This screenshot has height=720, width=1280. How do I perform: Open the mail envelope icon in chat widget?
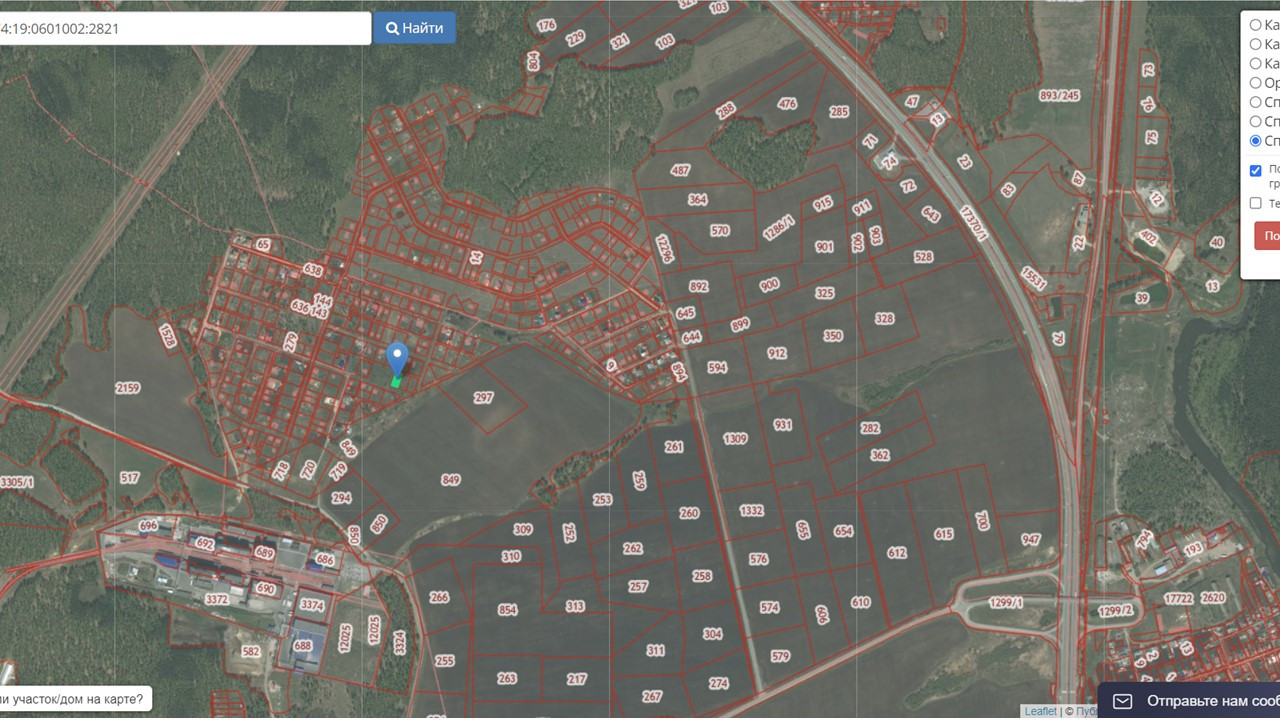[1123, 701]
